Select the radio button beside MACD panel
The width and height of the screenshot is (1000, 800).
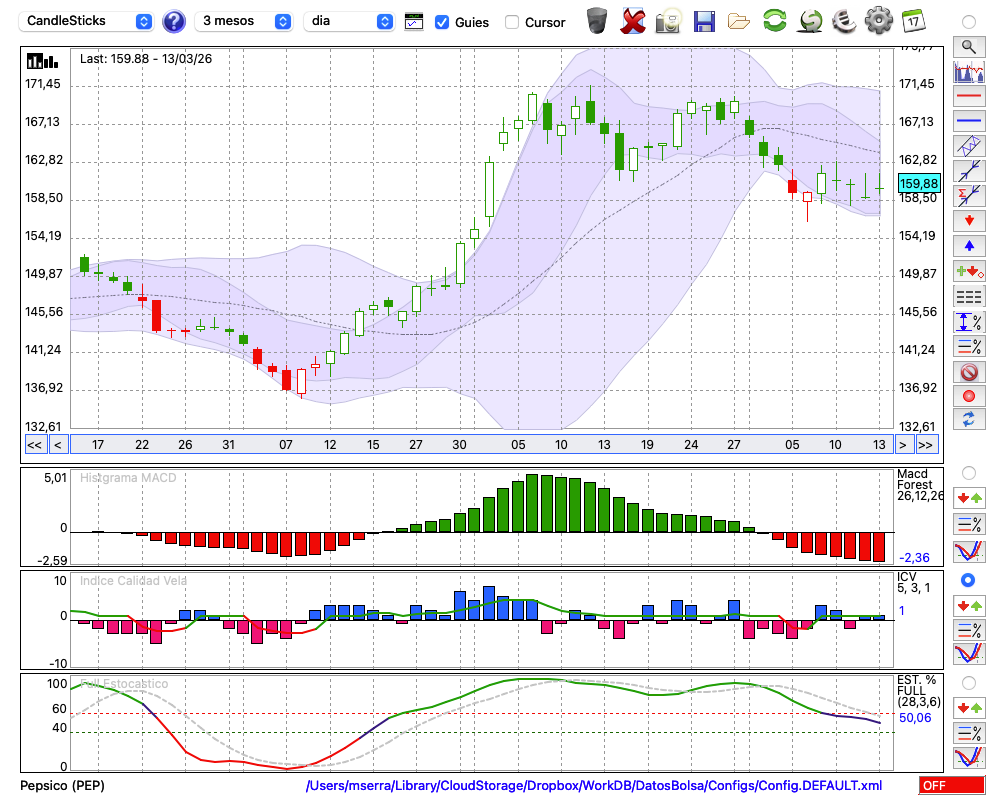click(x=968, y=472)
